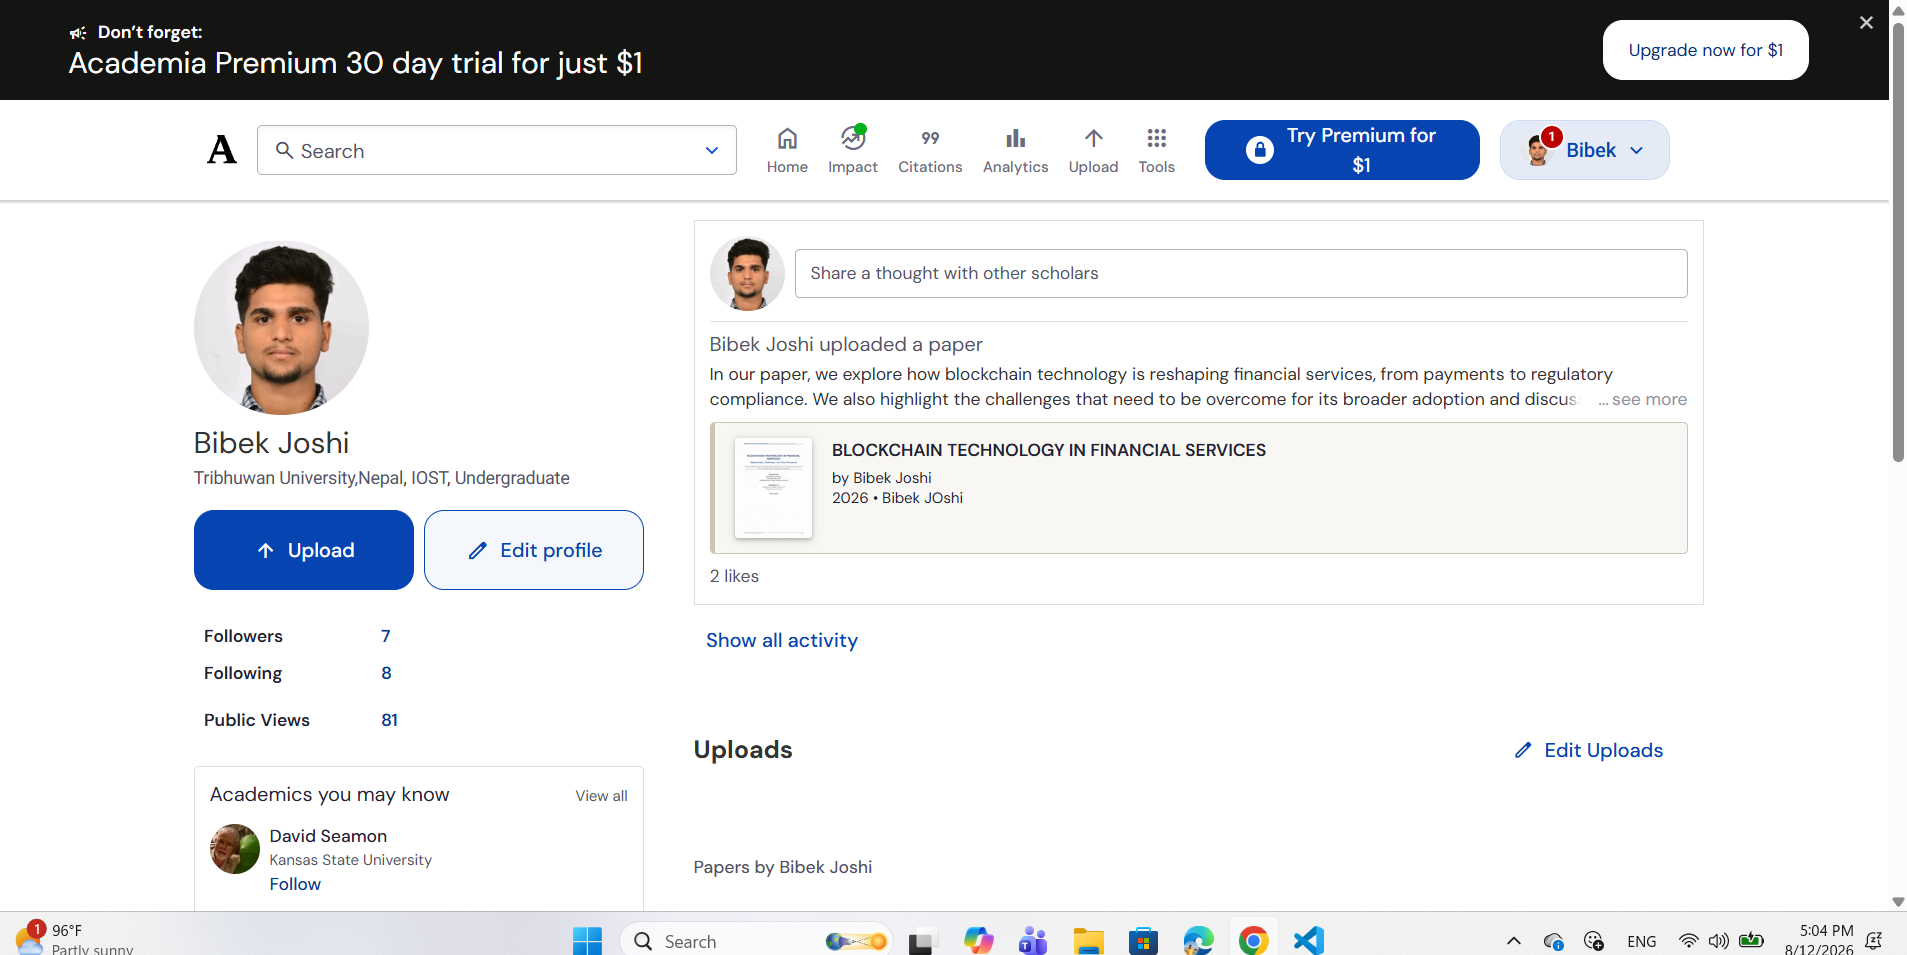Open the blockchain paper thumbnail
The width and height of the screenshot is (1907, 955).
click(773, 488)
